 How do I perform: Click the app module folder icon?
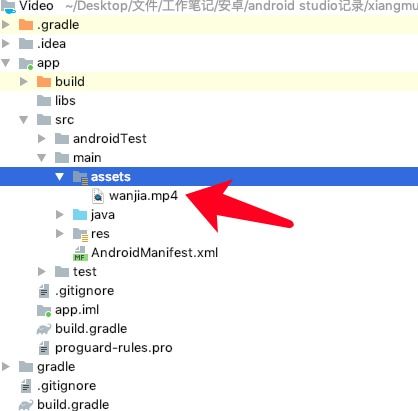(26, 63)
